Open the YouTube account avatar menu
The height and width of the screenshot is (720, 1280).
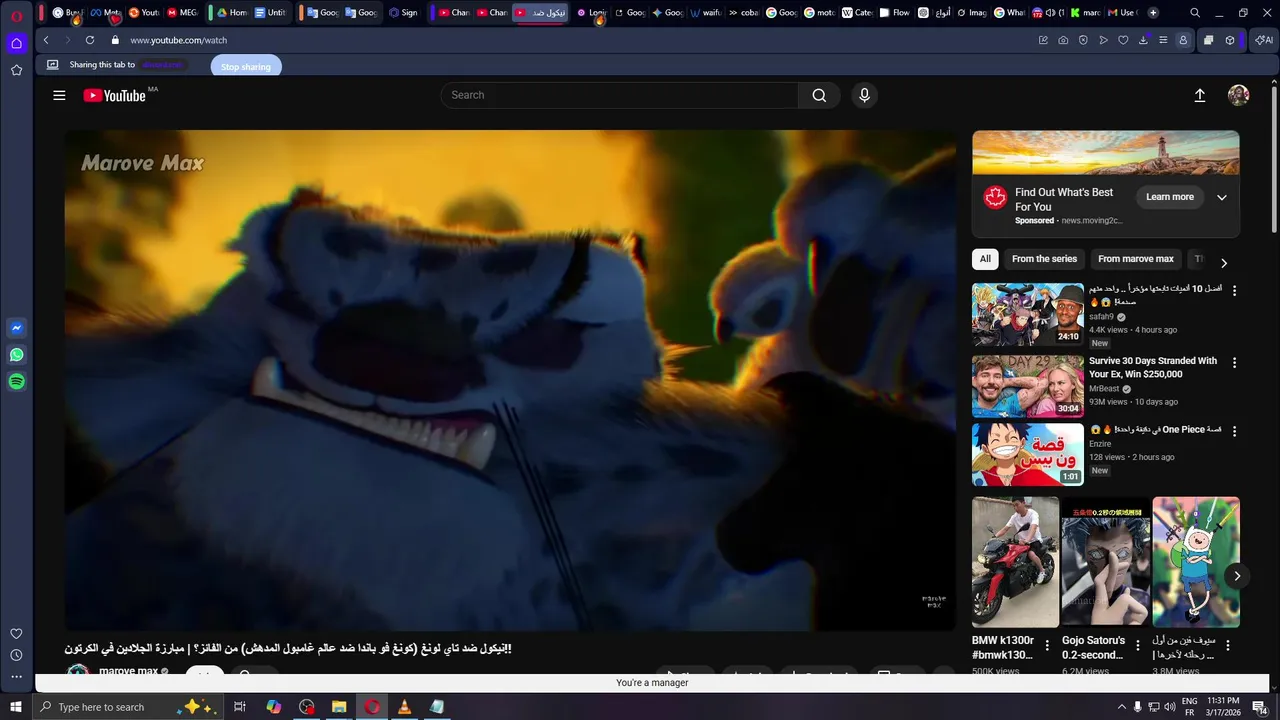tap(1239, 95)
